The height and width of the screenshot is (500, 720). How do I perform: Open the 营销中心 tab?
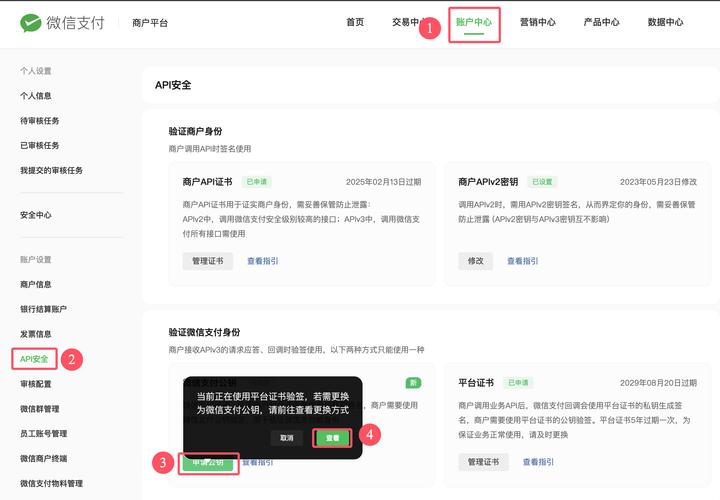pos(538,22)
